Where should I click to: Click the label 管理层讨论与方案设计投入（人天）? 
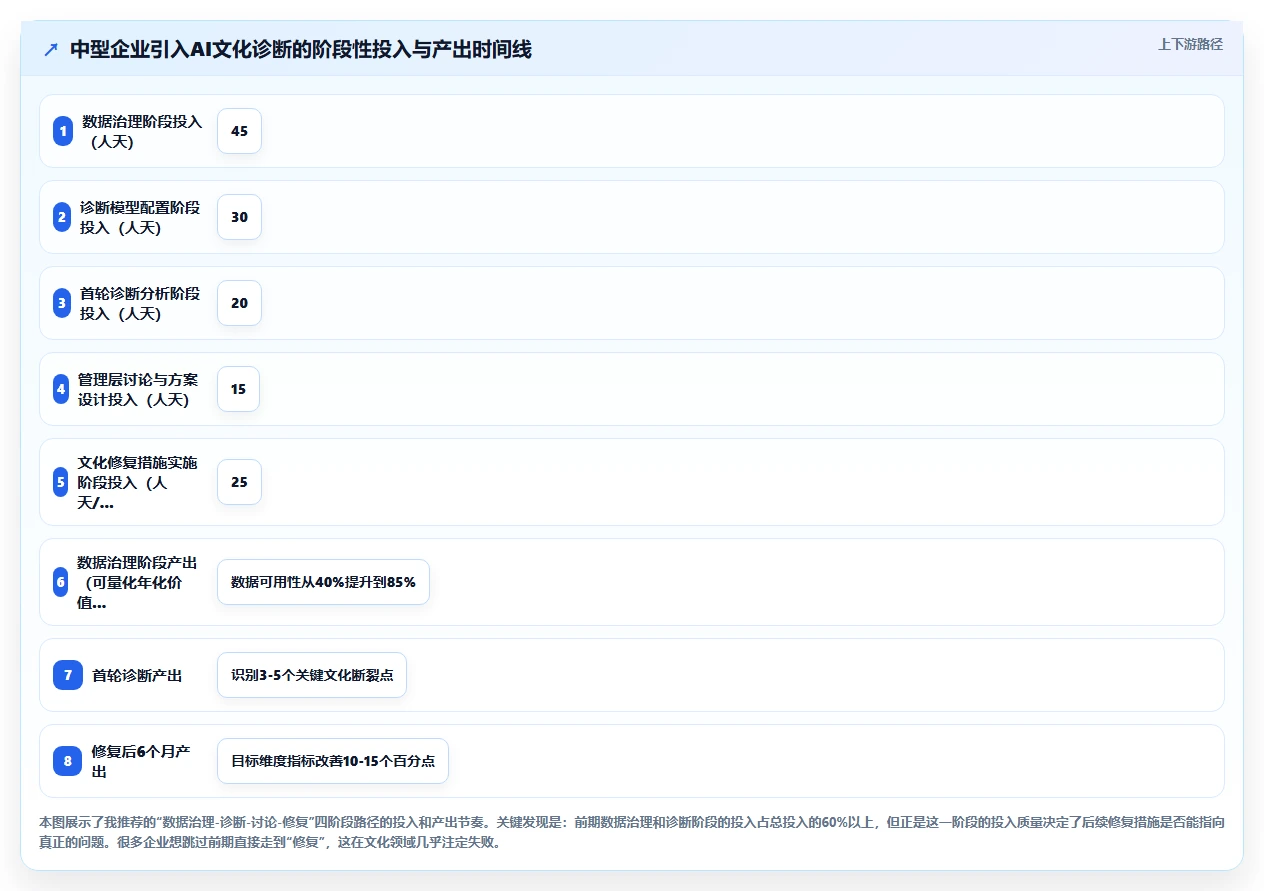[x=138, y=389]
